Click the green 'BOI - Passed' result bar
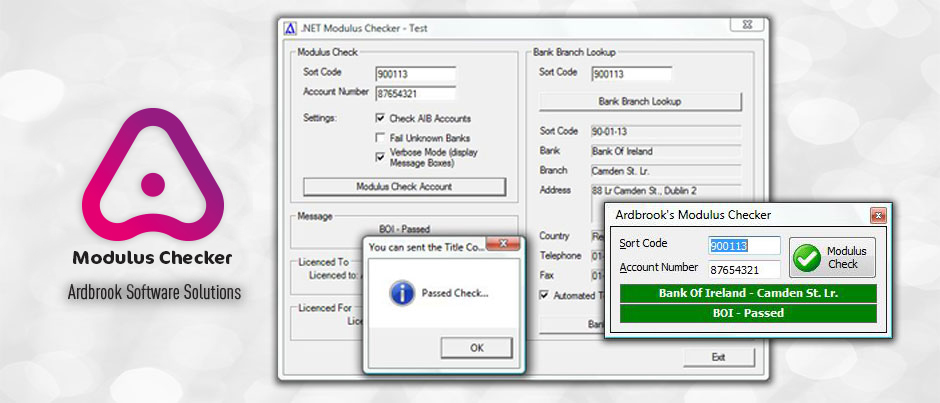The height and width of the screenshot is (403, 940). 748,313
